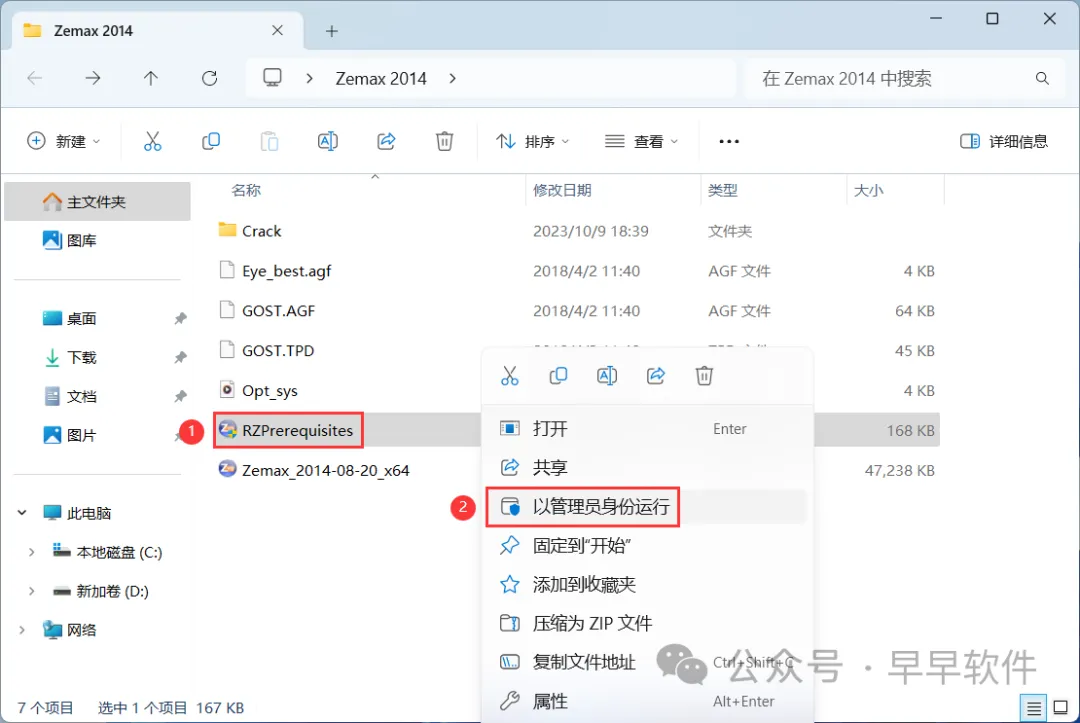Open Documents (文档) in the sidebar
Image resolution: width=1080 pixels, height=723 pixels.
pyautogui.click(x=97, y=397)
